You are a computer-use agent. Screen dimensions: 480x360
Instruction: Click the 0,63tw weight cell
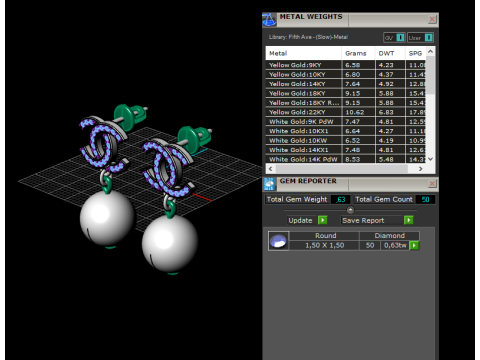coord(395,245)
